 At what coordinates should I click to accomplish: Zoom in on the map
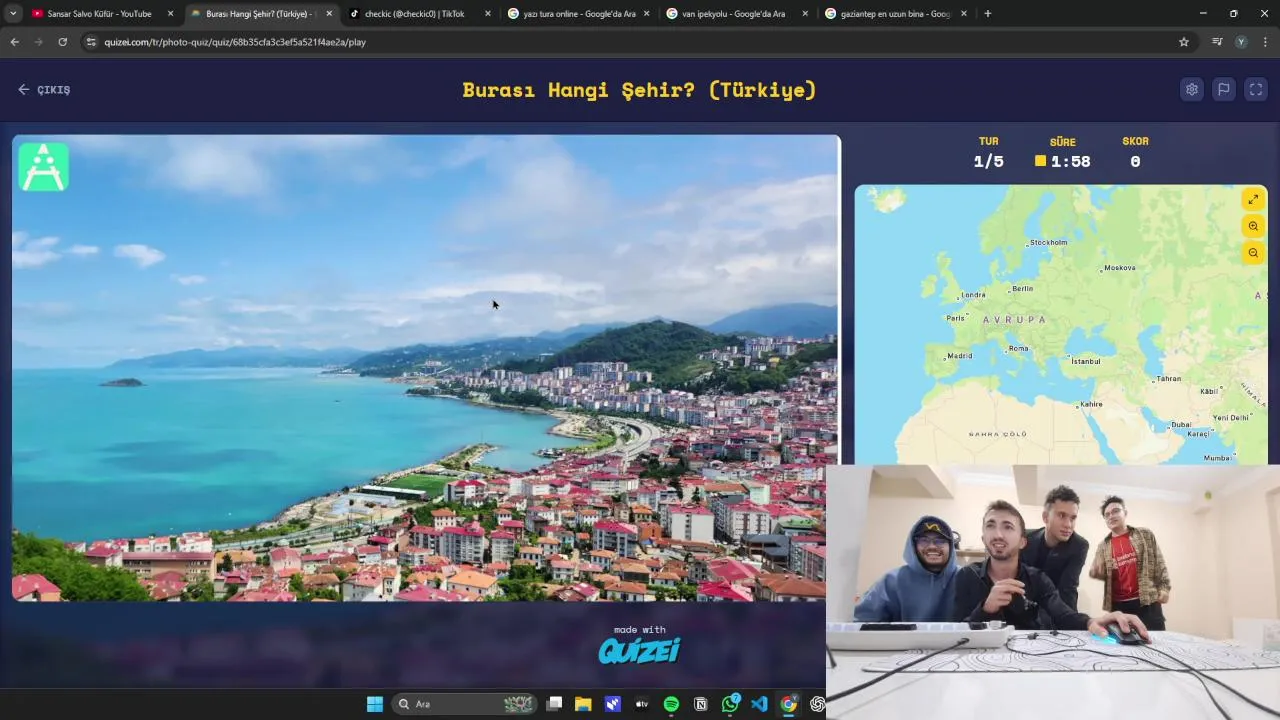[1253, 226]
